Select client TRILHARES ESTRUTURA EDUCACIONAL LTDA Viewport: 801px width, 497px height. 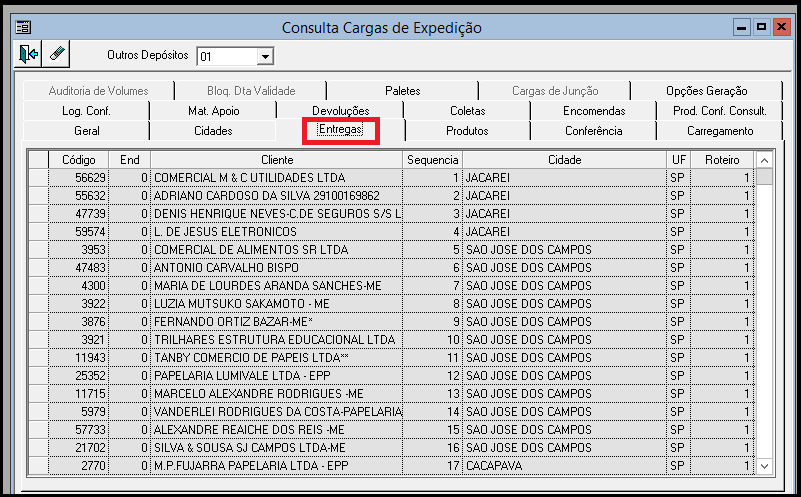pos(276,340)
